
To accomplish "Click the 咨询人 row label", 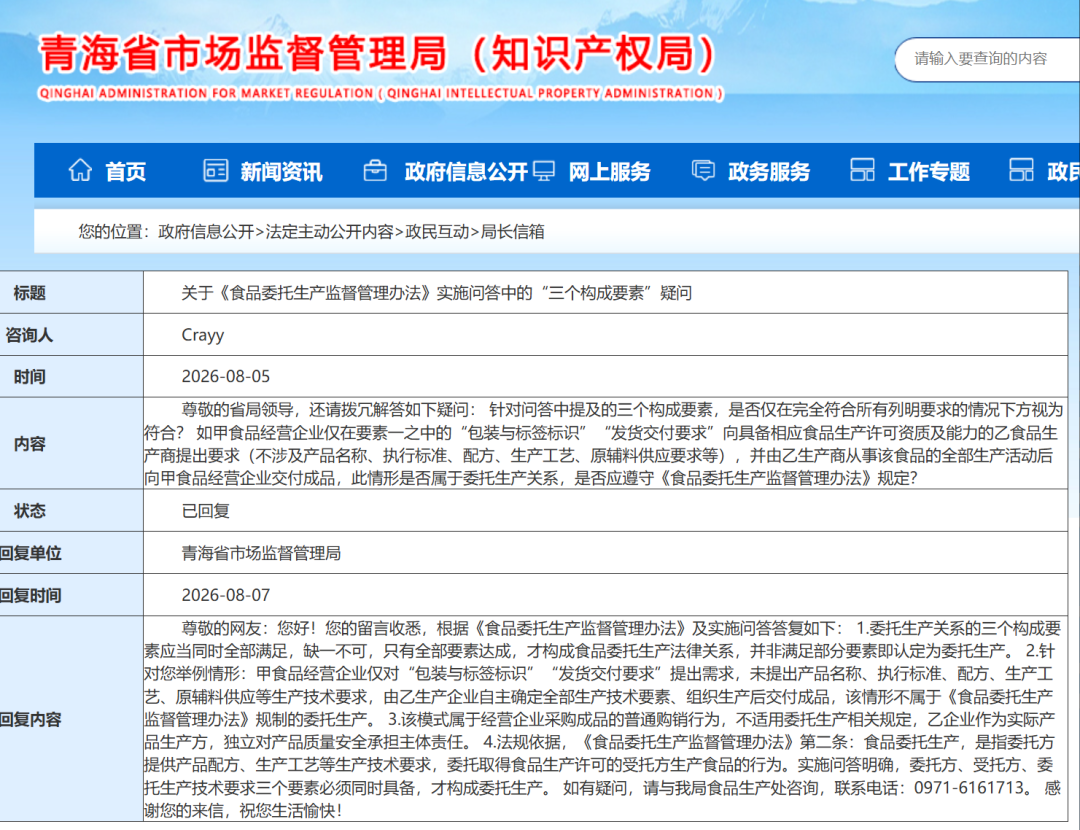I will [x=29, y=335].
